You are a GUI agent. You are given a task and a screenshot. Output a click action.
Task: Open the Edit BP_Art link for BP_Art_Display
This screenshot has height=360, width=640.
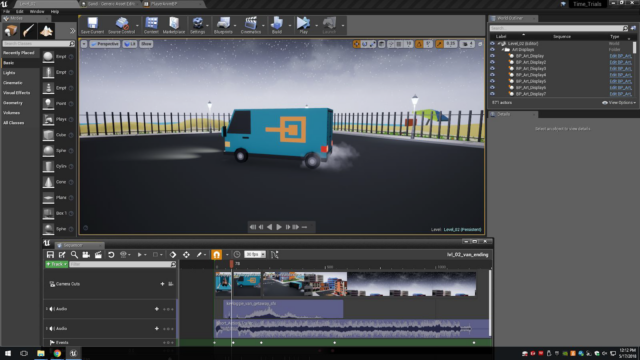(x=620, y=56)
